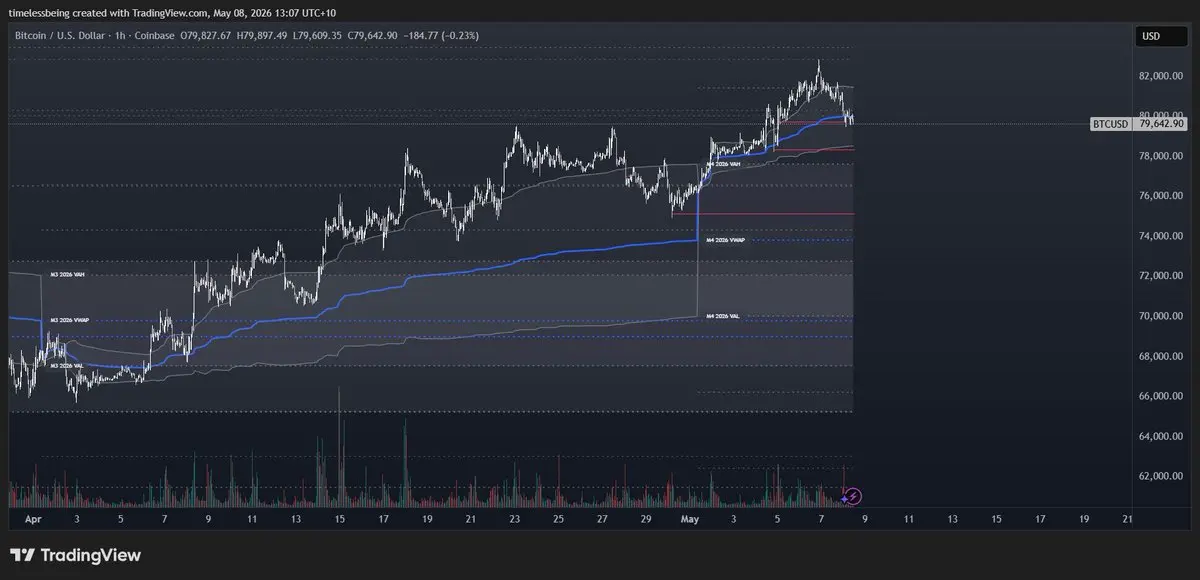Click the 21 date label on time axis
Viewport: 1200px width, 580px height.
pos(1128,519)
